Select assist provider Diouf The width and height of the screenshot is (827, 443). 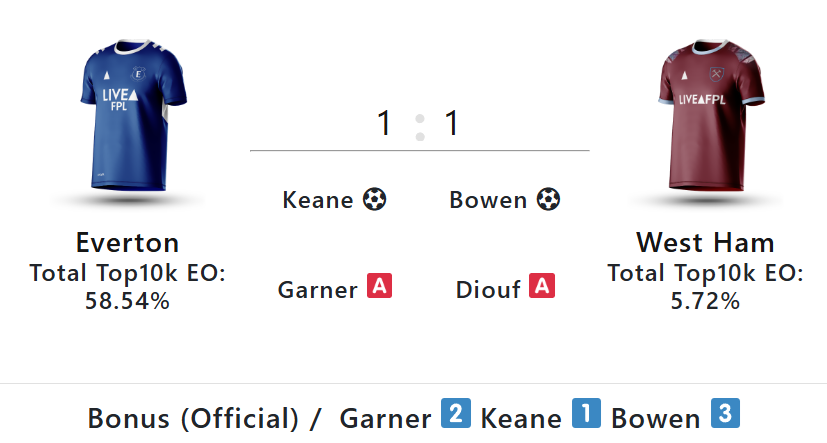490,290
